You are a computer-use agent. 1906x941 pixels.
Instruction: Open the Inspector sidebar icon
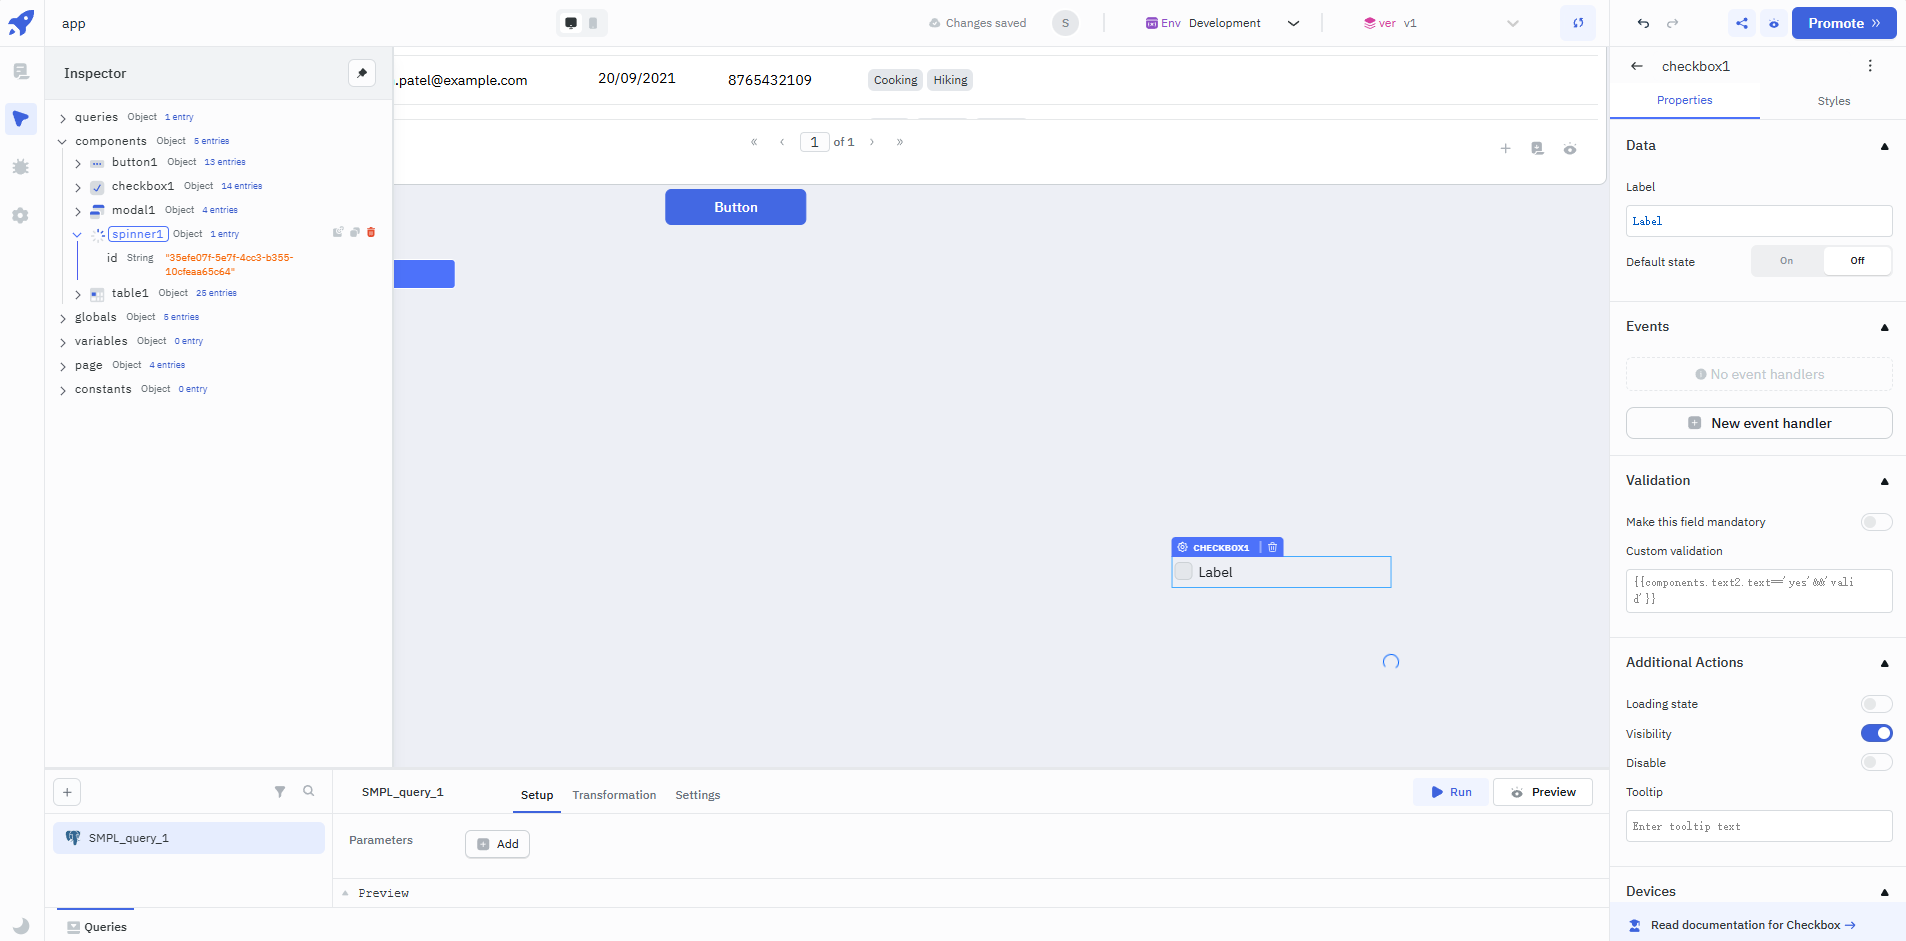pyautogui.click(x=21, y=119)
